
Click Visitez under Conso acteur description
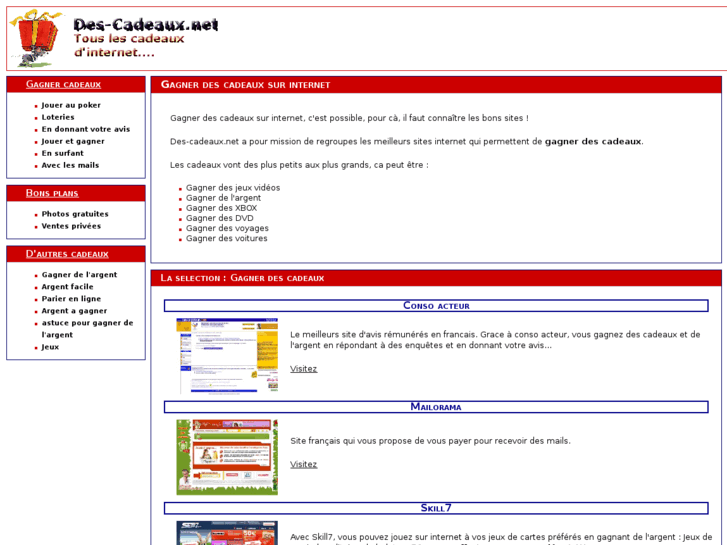[x=304, y=369]
